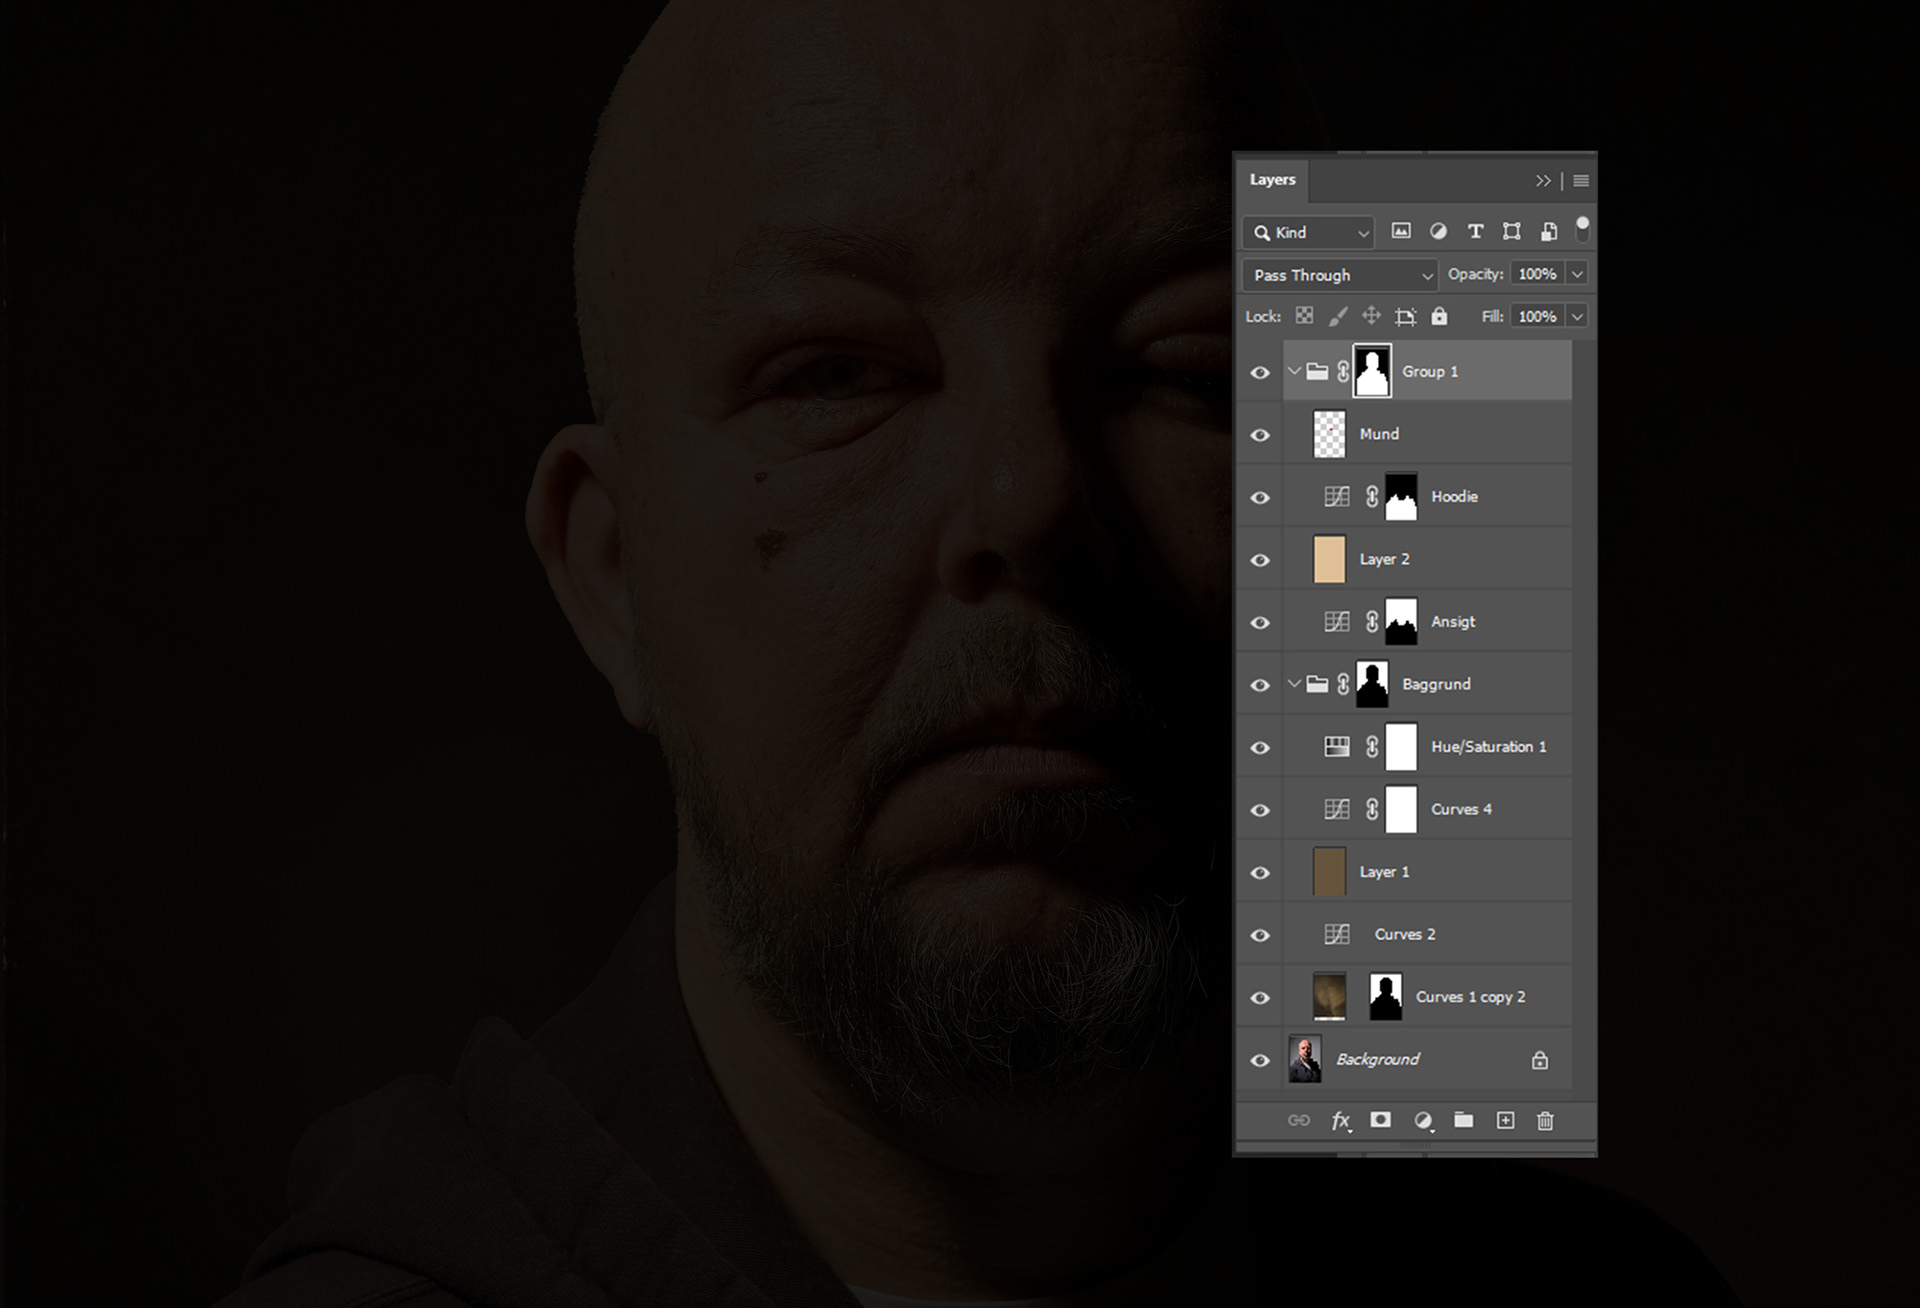Filter layers by smart object icon
The height and width of the screenshot is (1308, 1920).
(1548, 232)
